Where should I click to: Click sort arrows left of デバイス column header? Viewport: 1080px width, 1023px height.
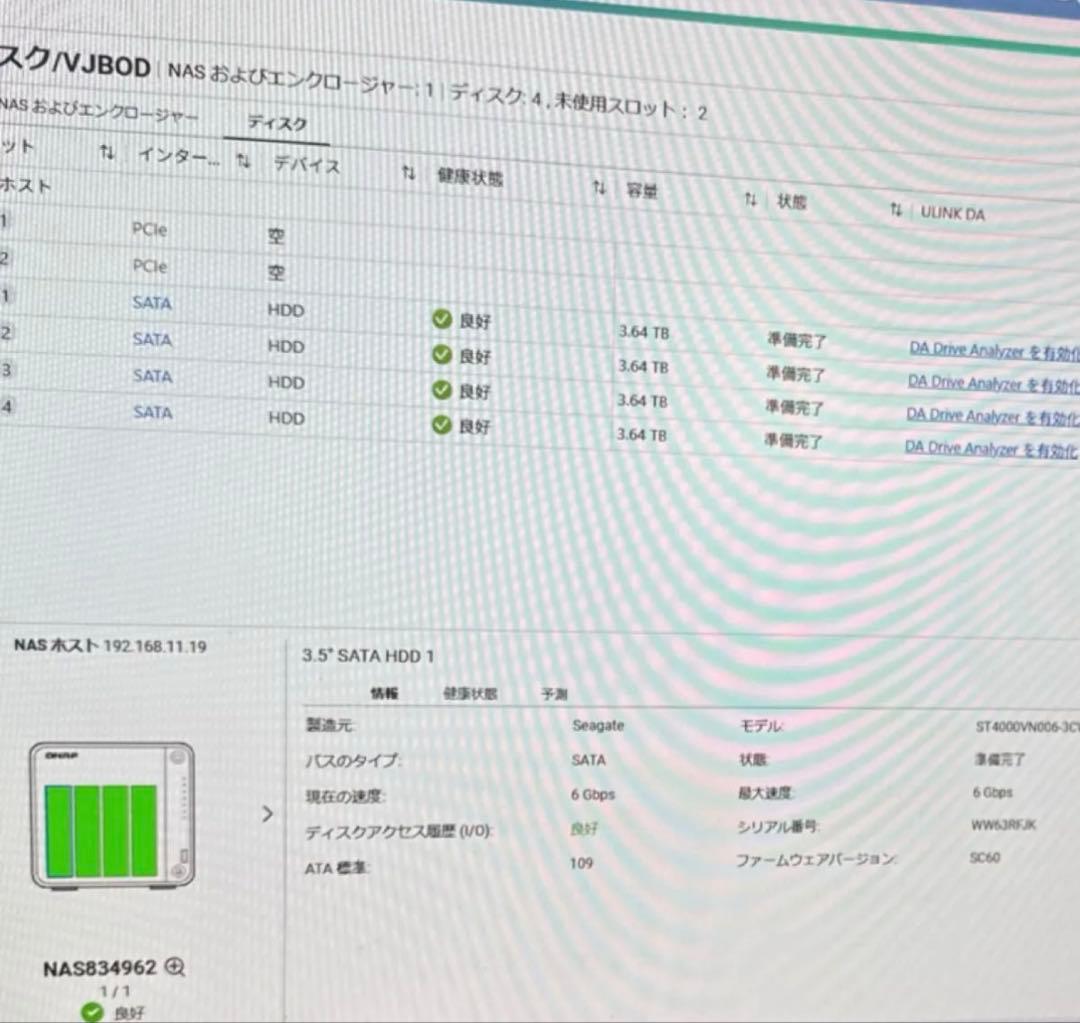[x=243, y=160]
